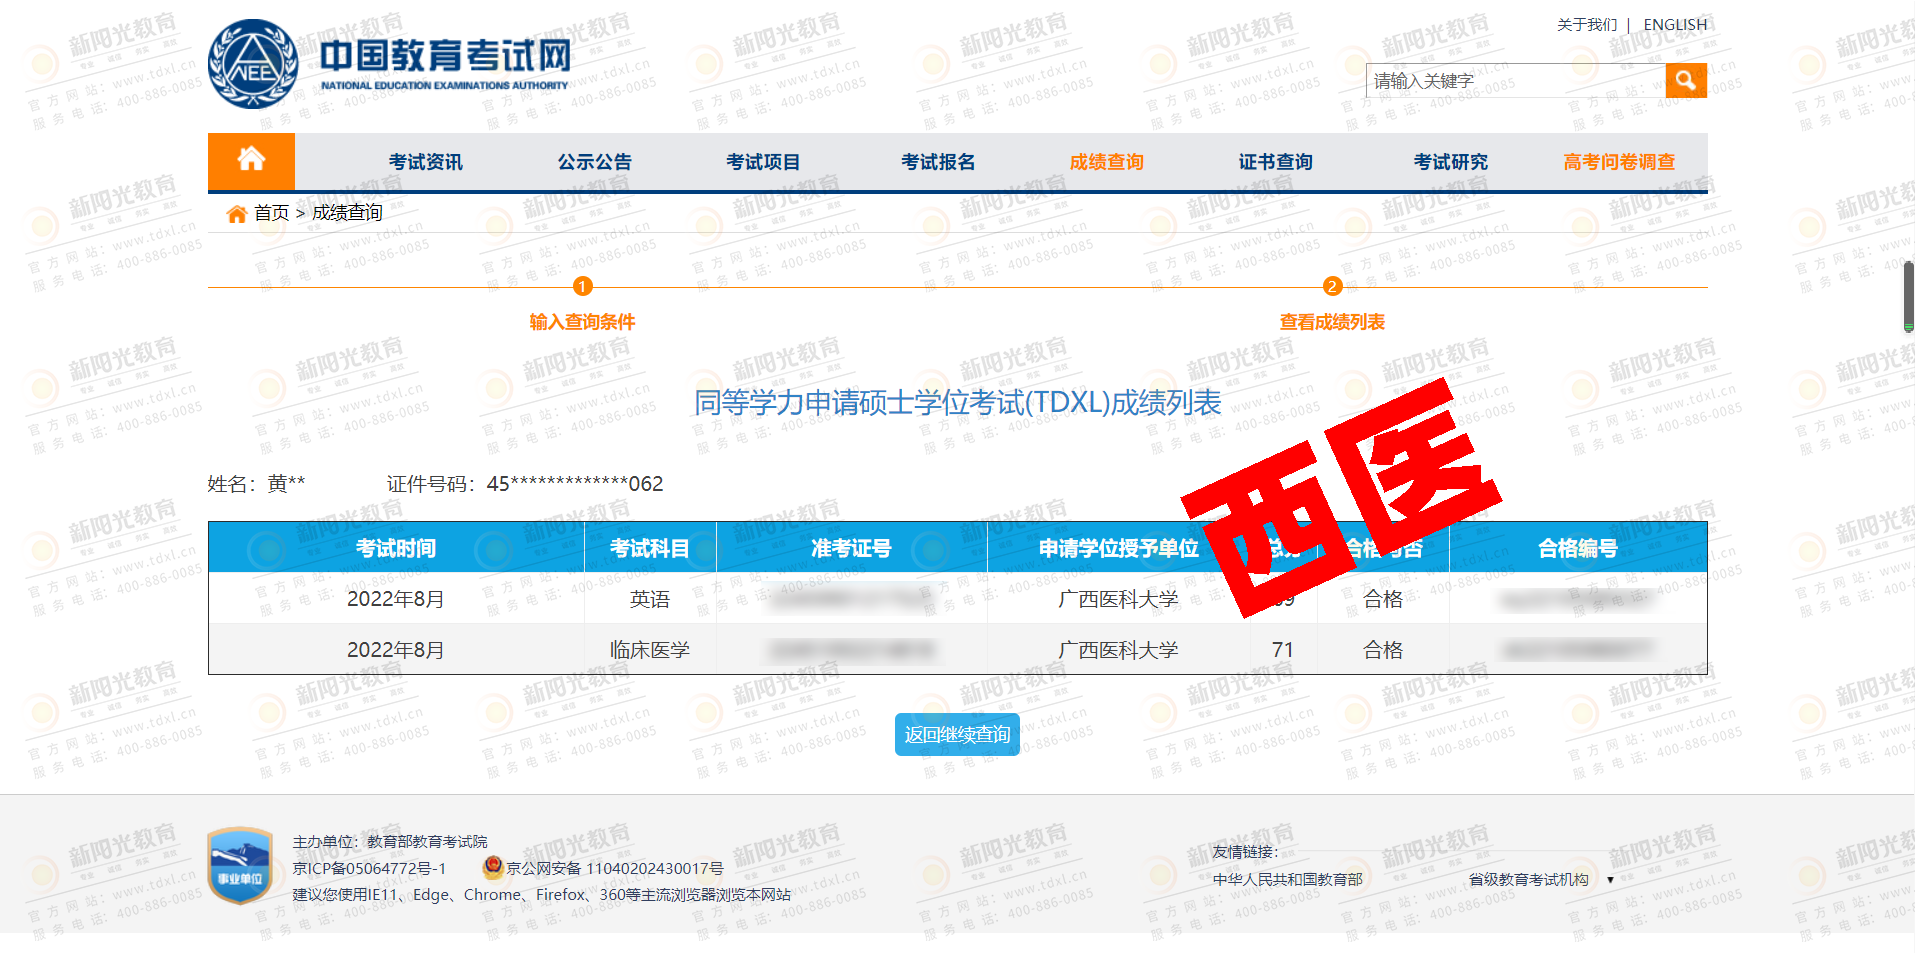Open the 成绩查询 menu item
The width and height of the screenshot is (1915, 954).
coord(1107,162)
